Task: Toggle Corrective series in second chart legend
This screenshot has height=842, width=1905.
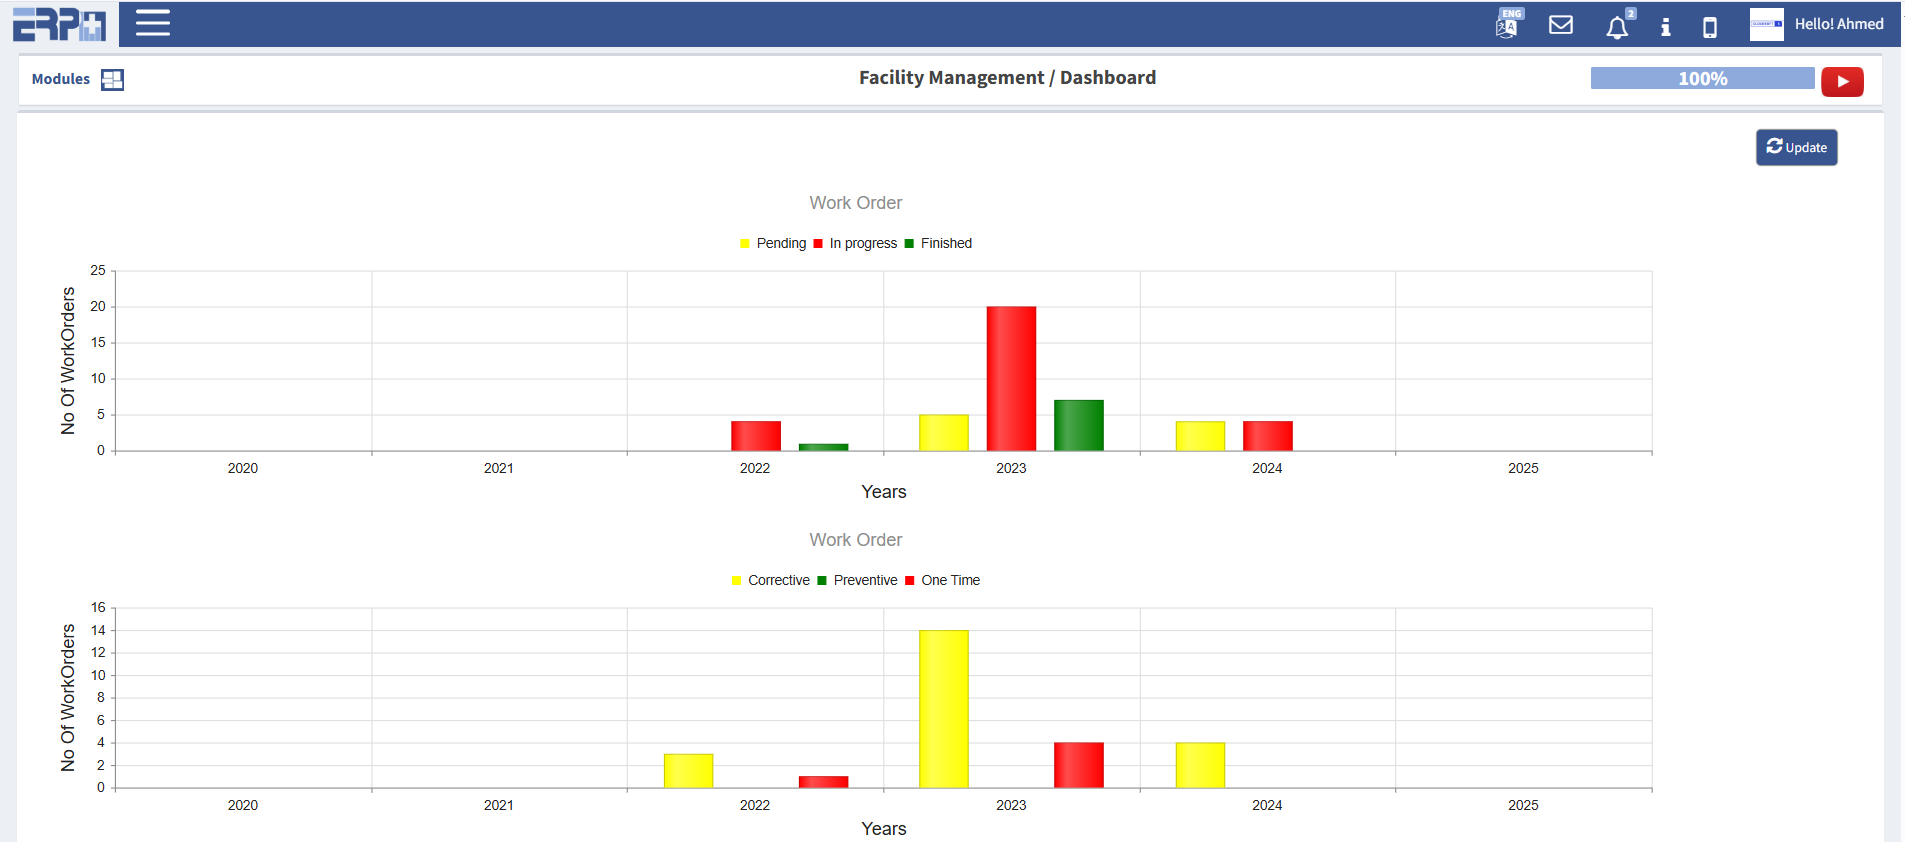Action: [770, 580]
